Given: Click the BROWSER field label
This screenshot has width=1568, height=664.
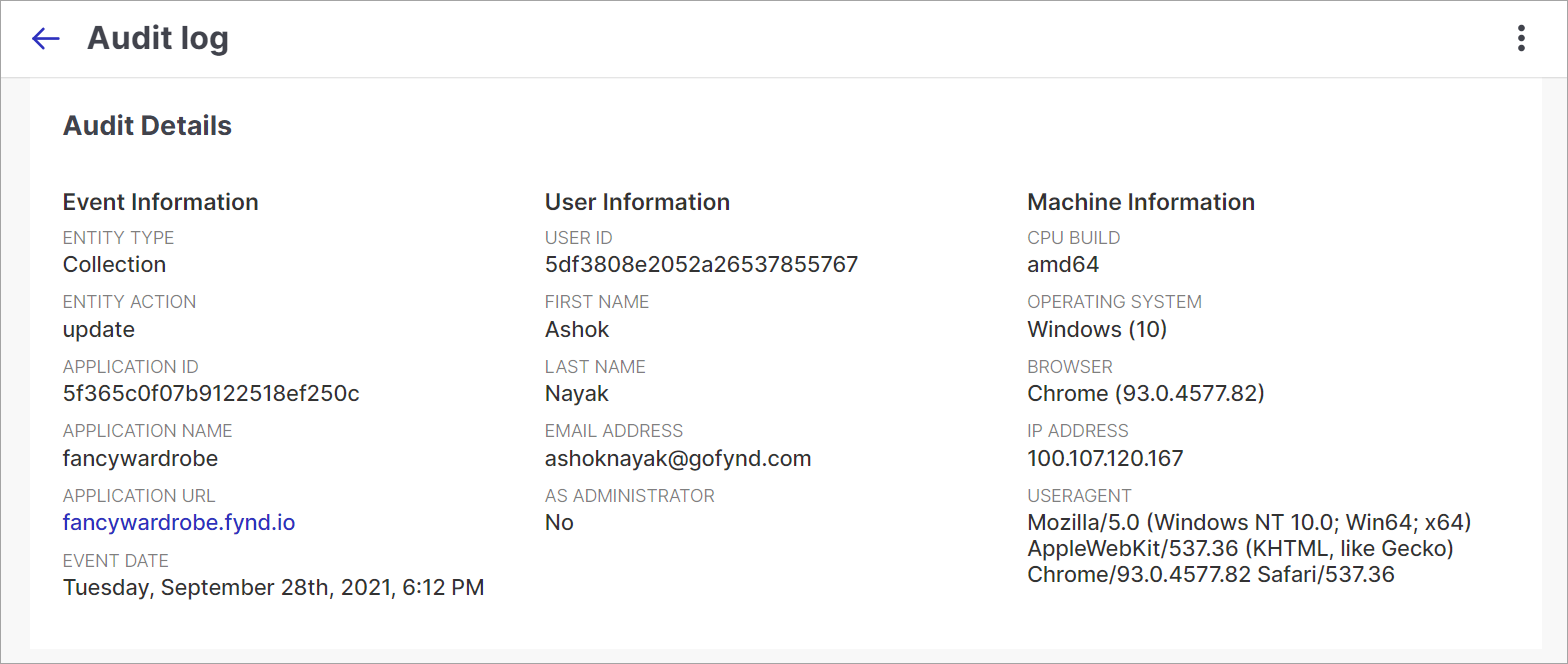Looking at the screenshot, I should pyautogui.click(x=1070, y=367).
